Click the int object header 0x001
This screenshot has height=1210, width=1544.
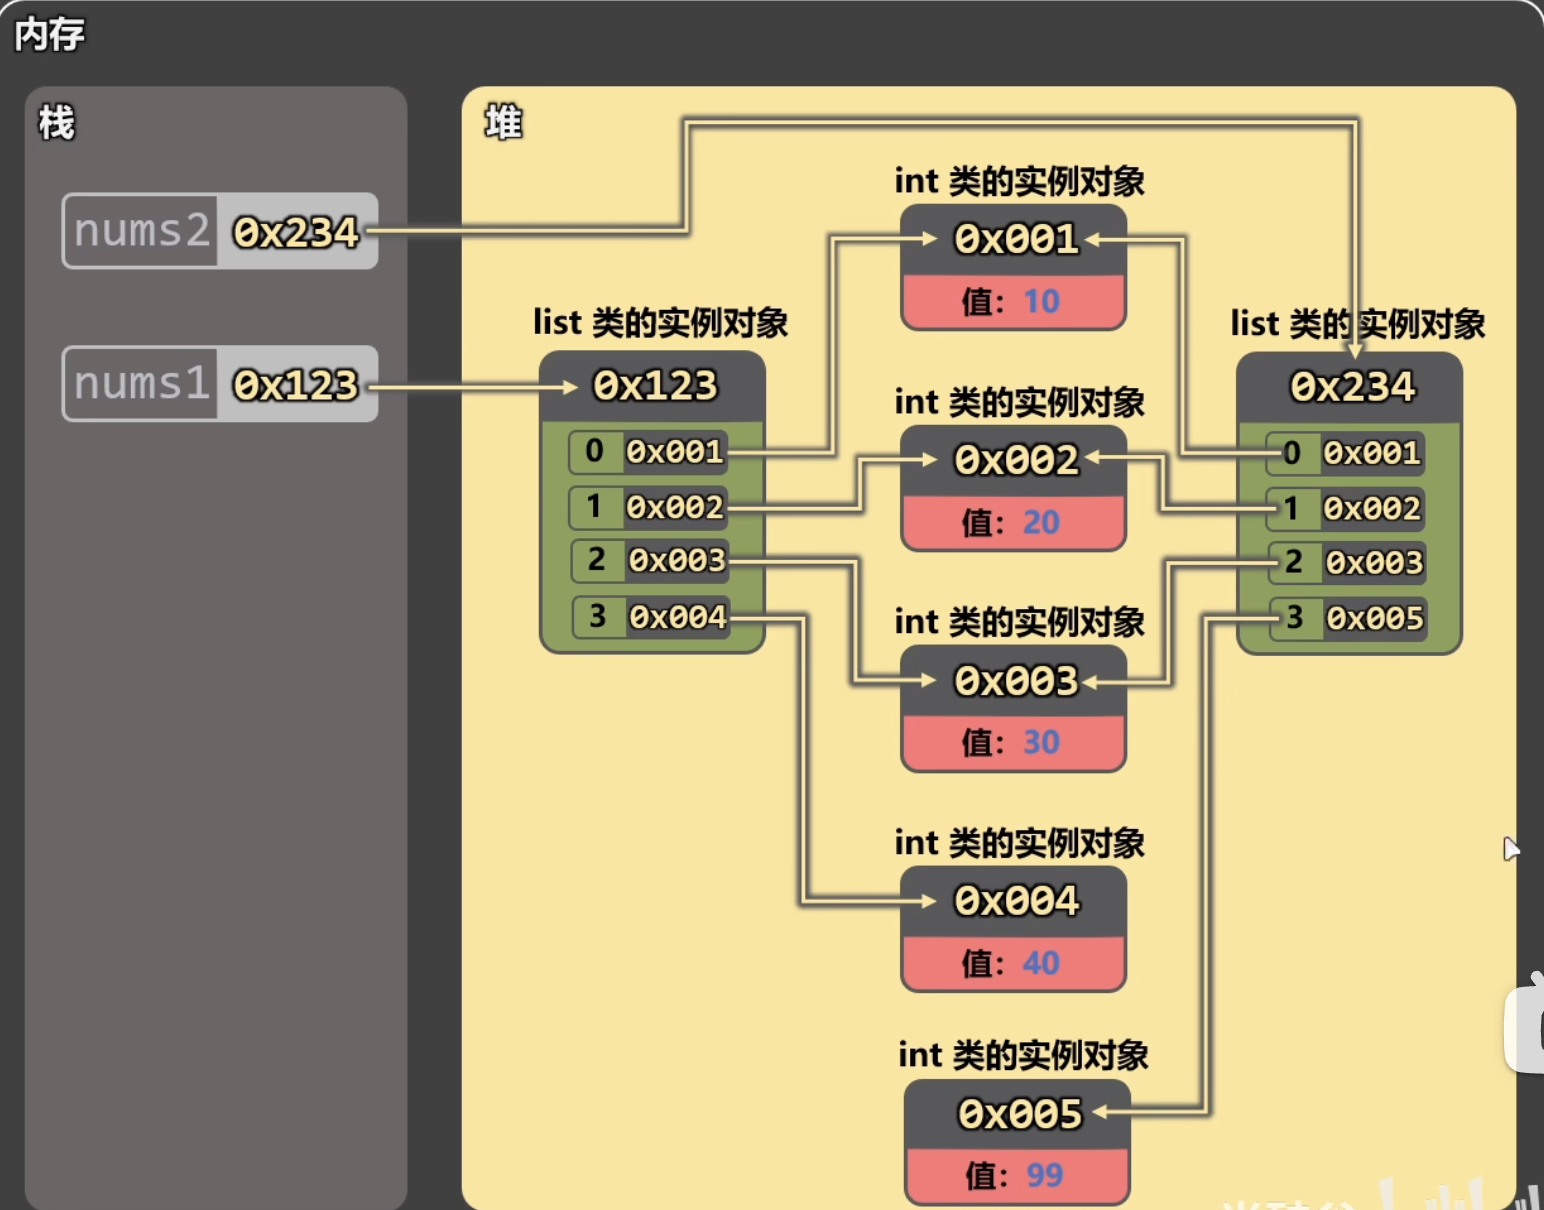tap(1014, 239)
